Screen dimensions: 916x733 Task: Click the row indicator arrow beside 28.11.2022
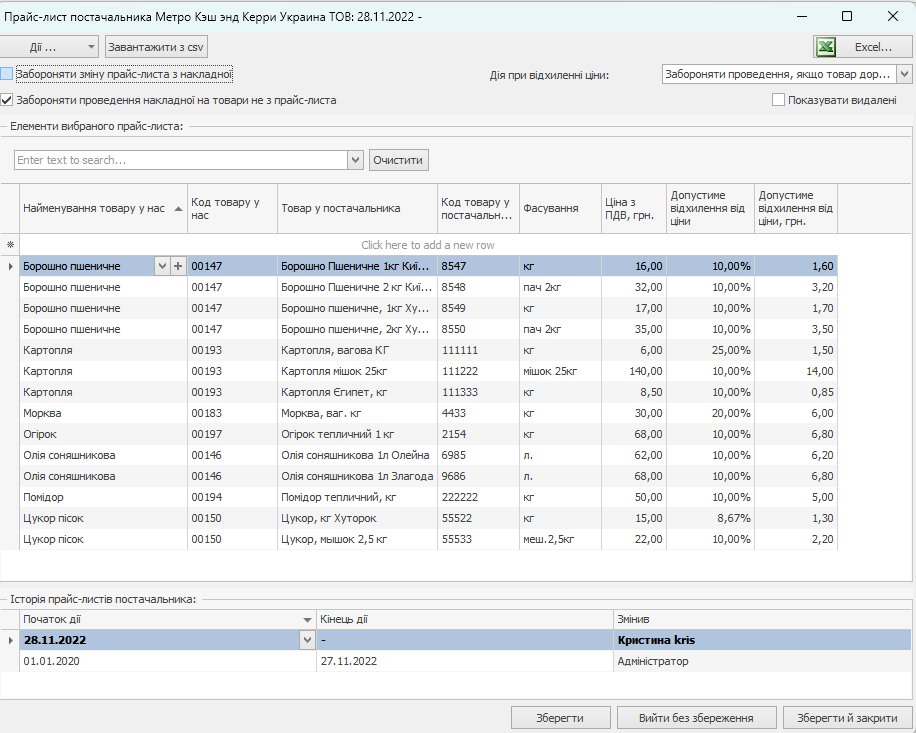pos(10,640)
